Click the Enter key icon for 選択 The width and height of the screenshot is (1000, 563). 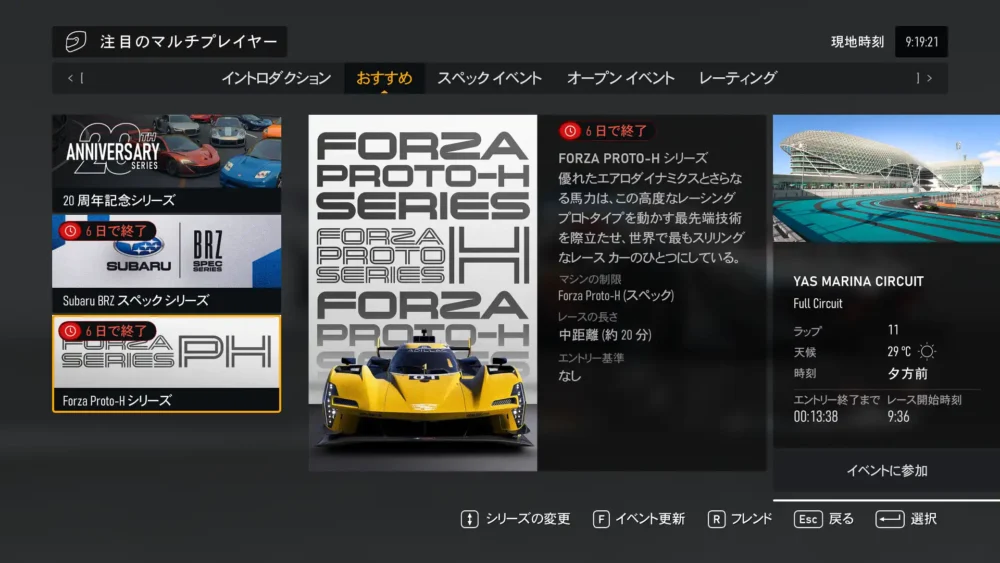pos(890,519)
